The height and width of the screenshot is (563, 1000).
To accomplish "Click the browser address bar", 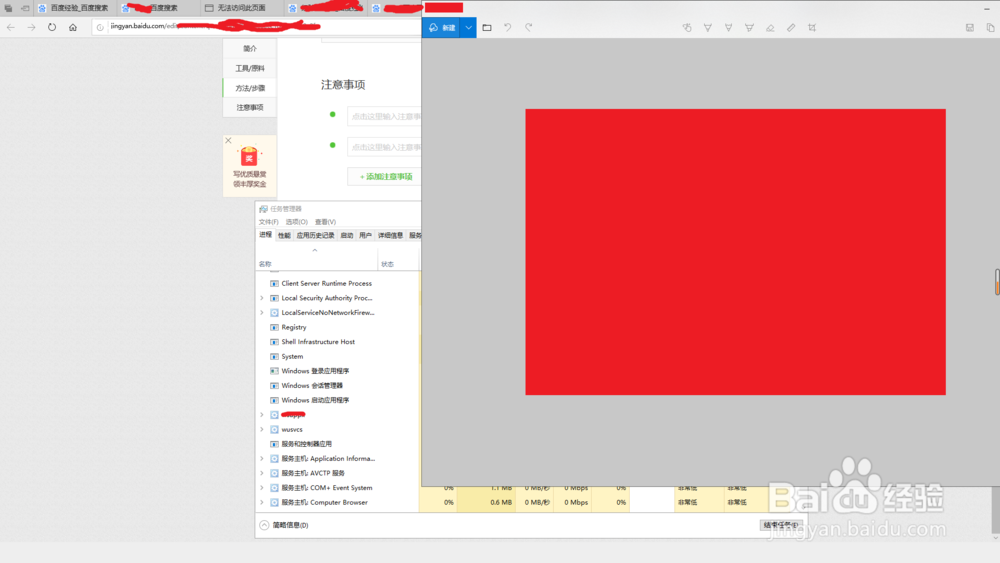I will tap(257, 27).
